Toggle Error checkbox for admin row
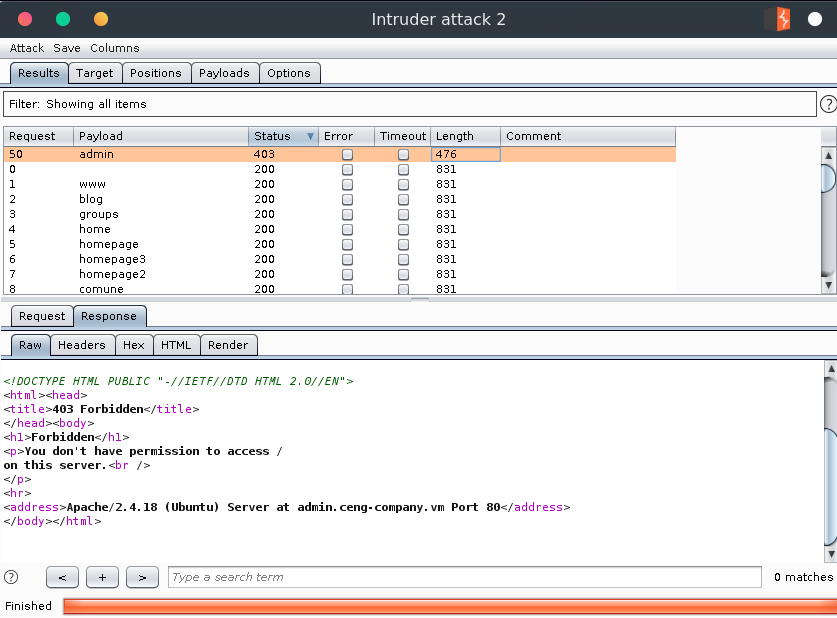The height and width of the screenshot is (618, 837). point(347,155)
